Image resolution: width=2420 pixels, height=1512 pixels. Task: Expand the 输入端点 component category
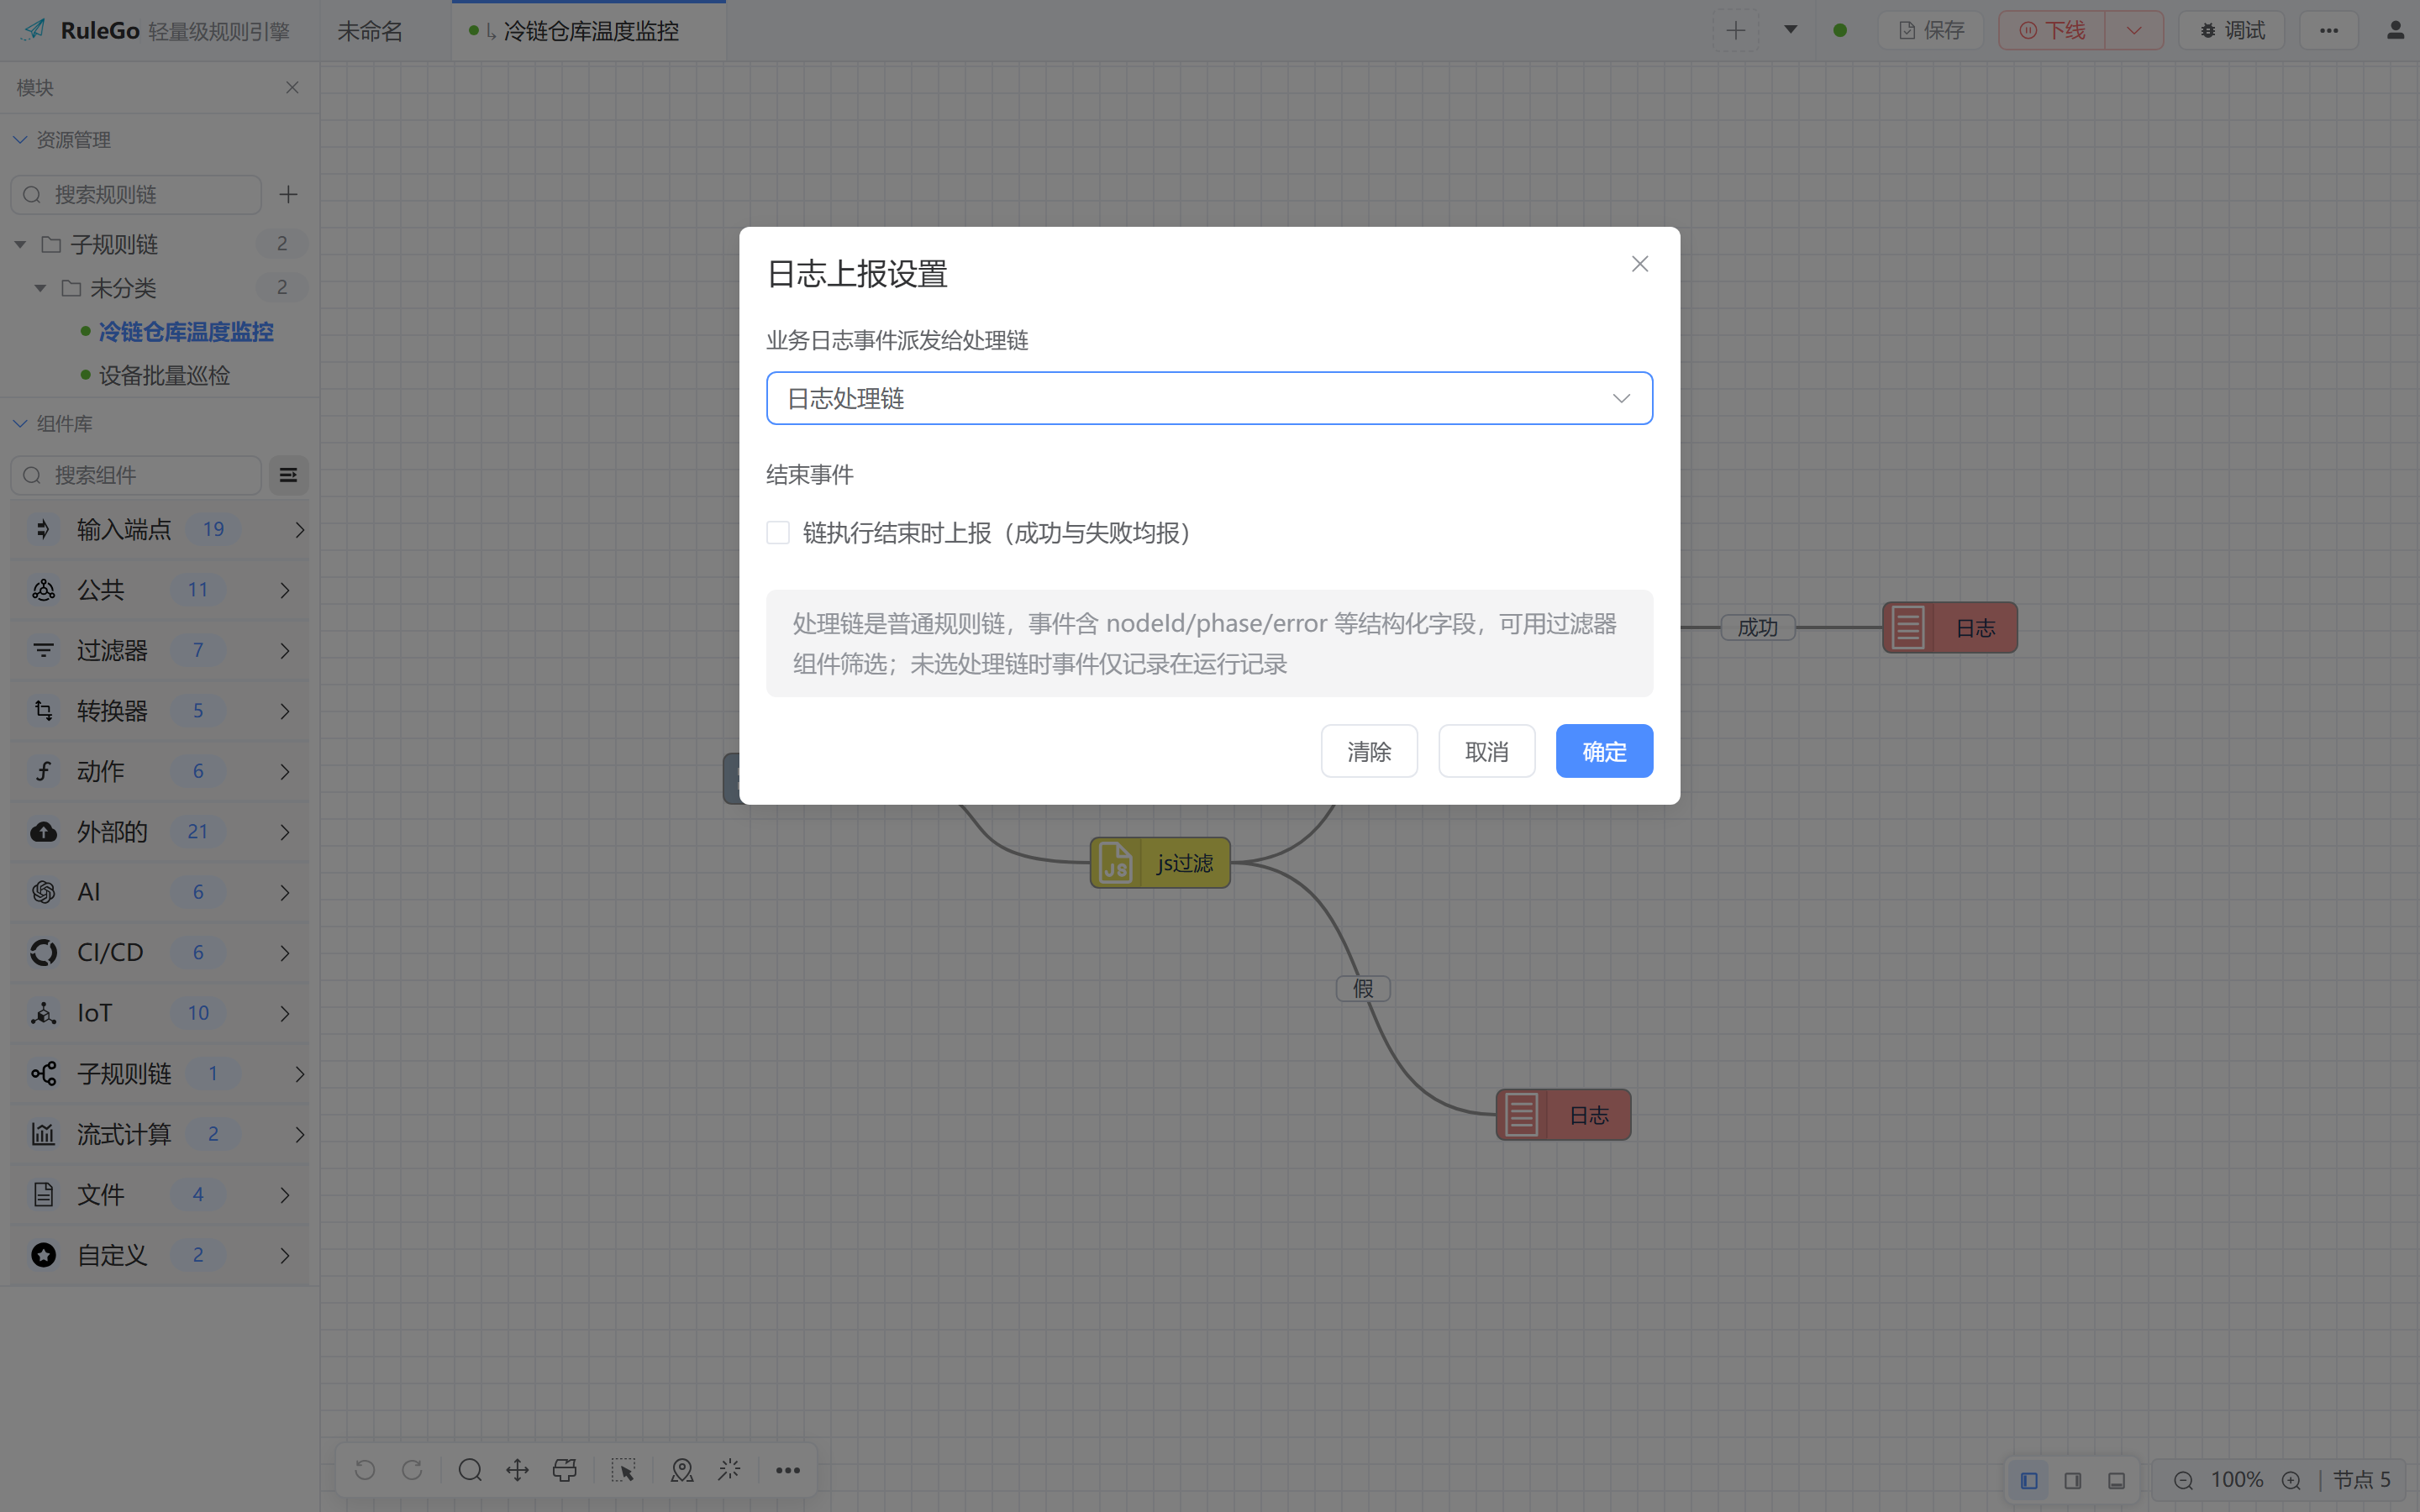160,529
